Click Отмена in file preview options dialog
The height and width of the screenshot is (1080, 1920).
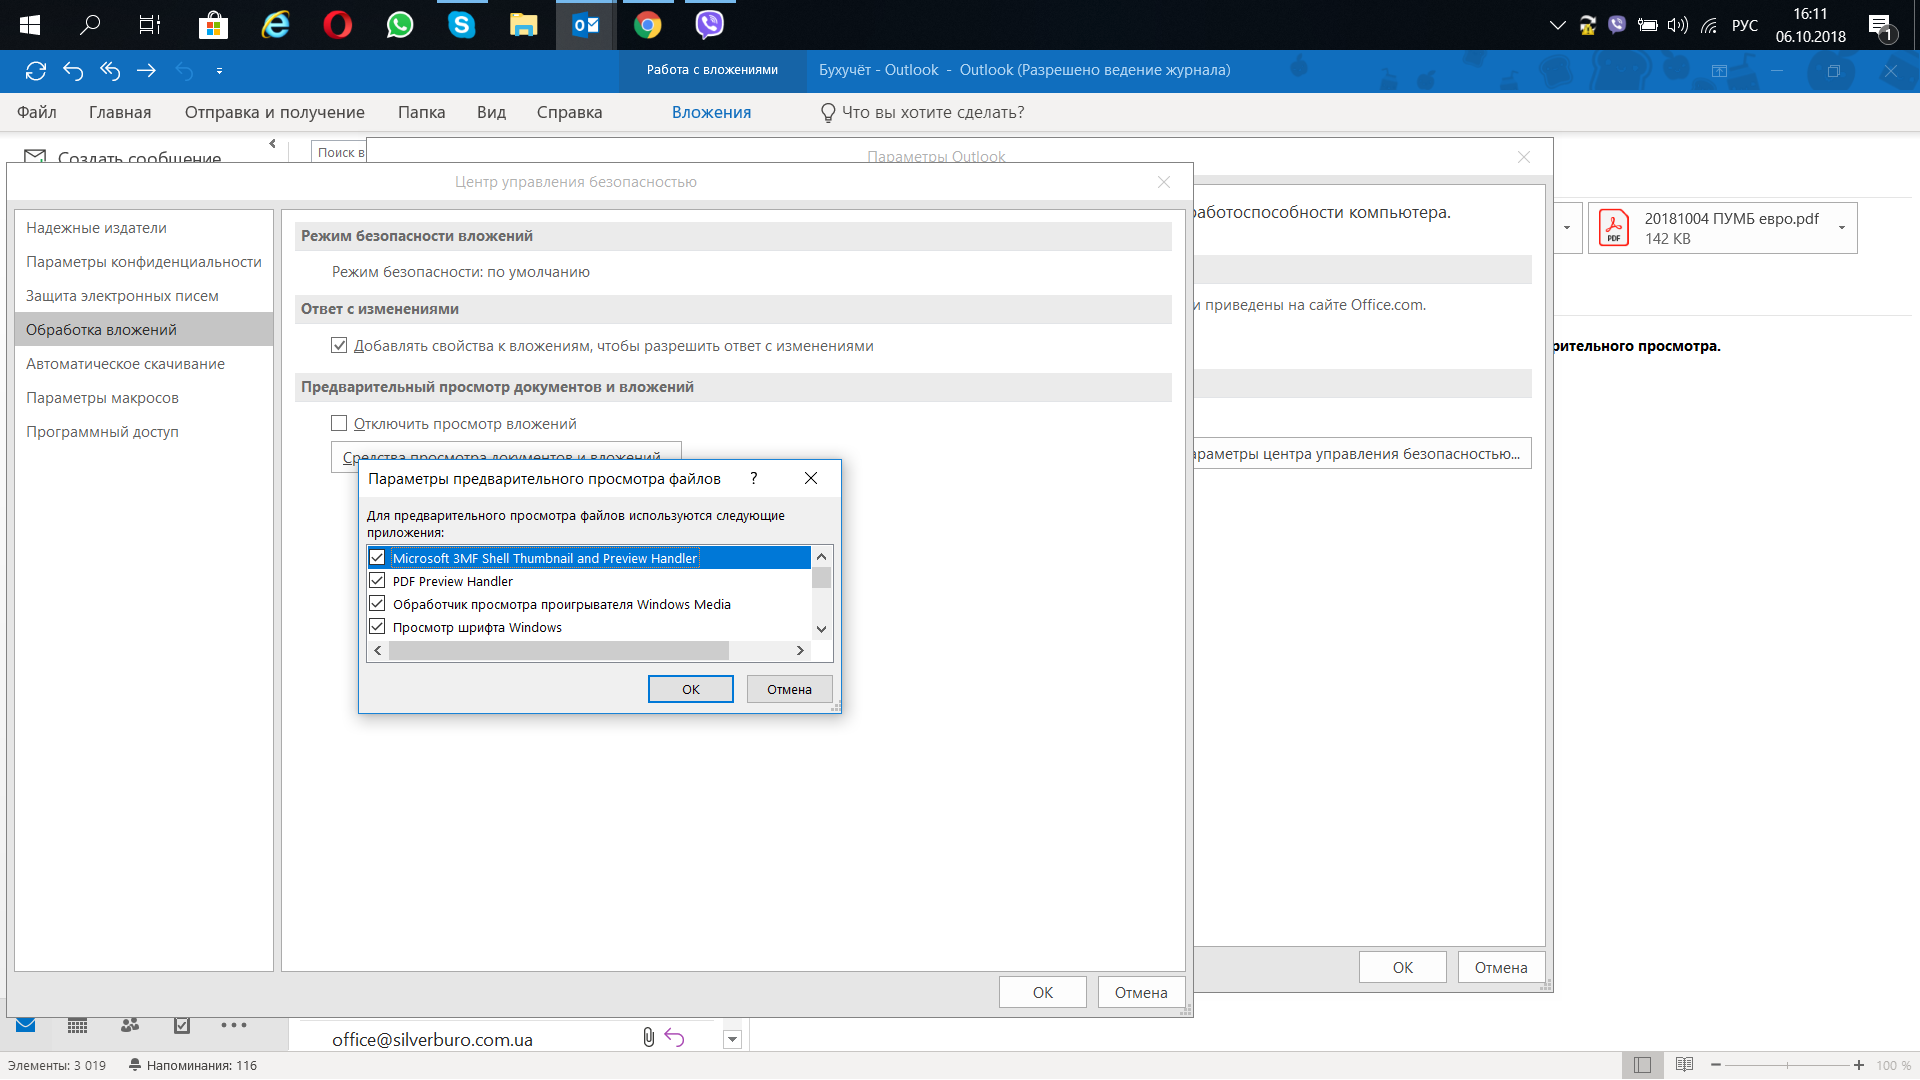pyautogui.click(x=789, y=689)
